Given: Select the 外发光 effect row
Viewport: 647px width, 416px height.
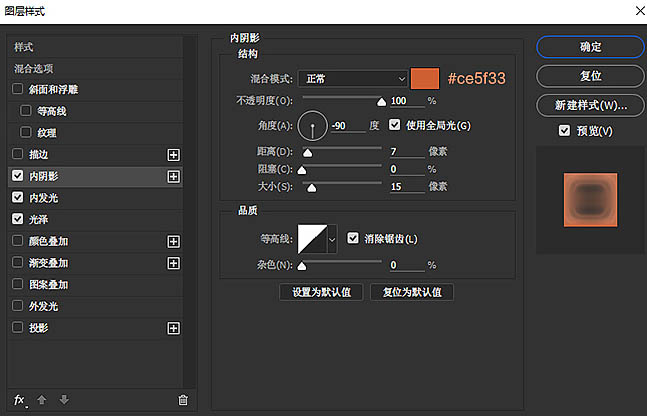Looking at the screenshot, I should coord(95,306).
